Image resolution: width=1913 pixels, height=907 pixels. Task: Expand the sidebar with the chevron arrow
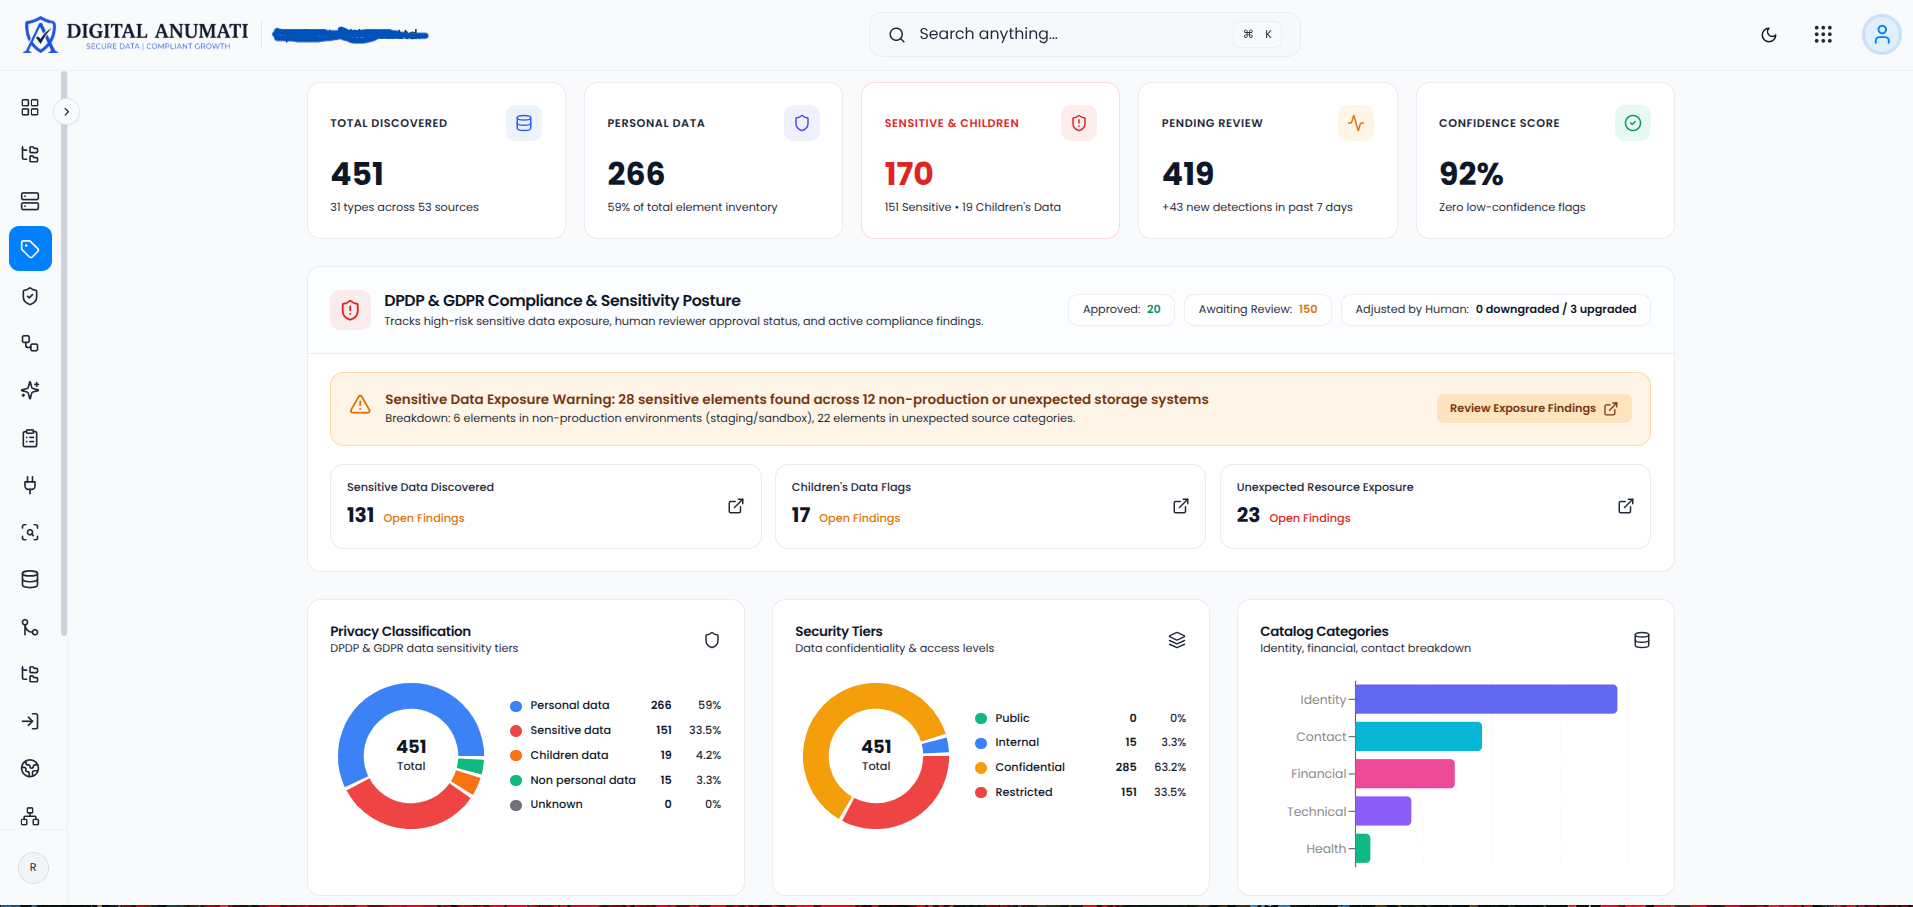pyautogui.click(x=67, y=111)
